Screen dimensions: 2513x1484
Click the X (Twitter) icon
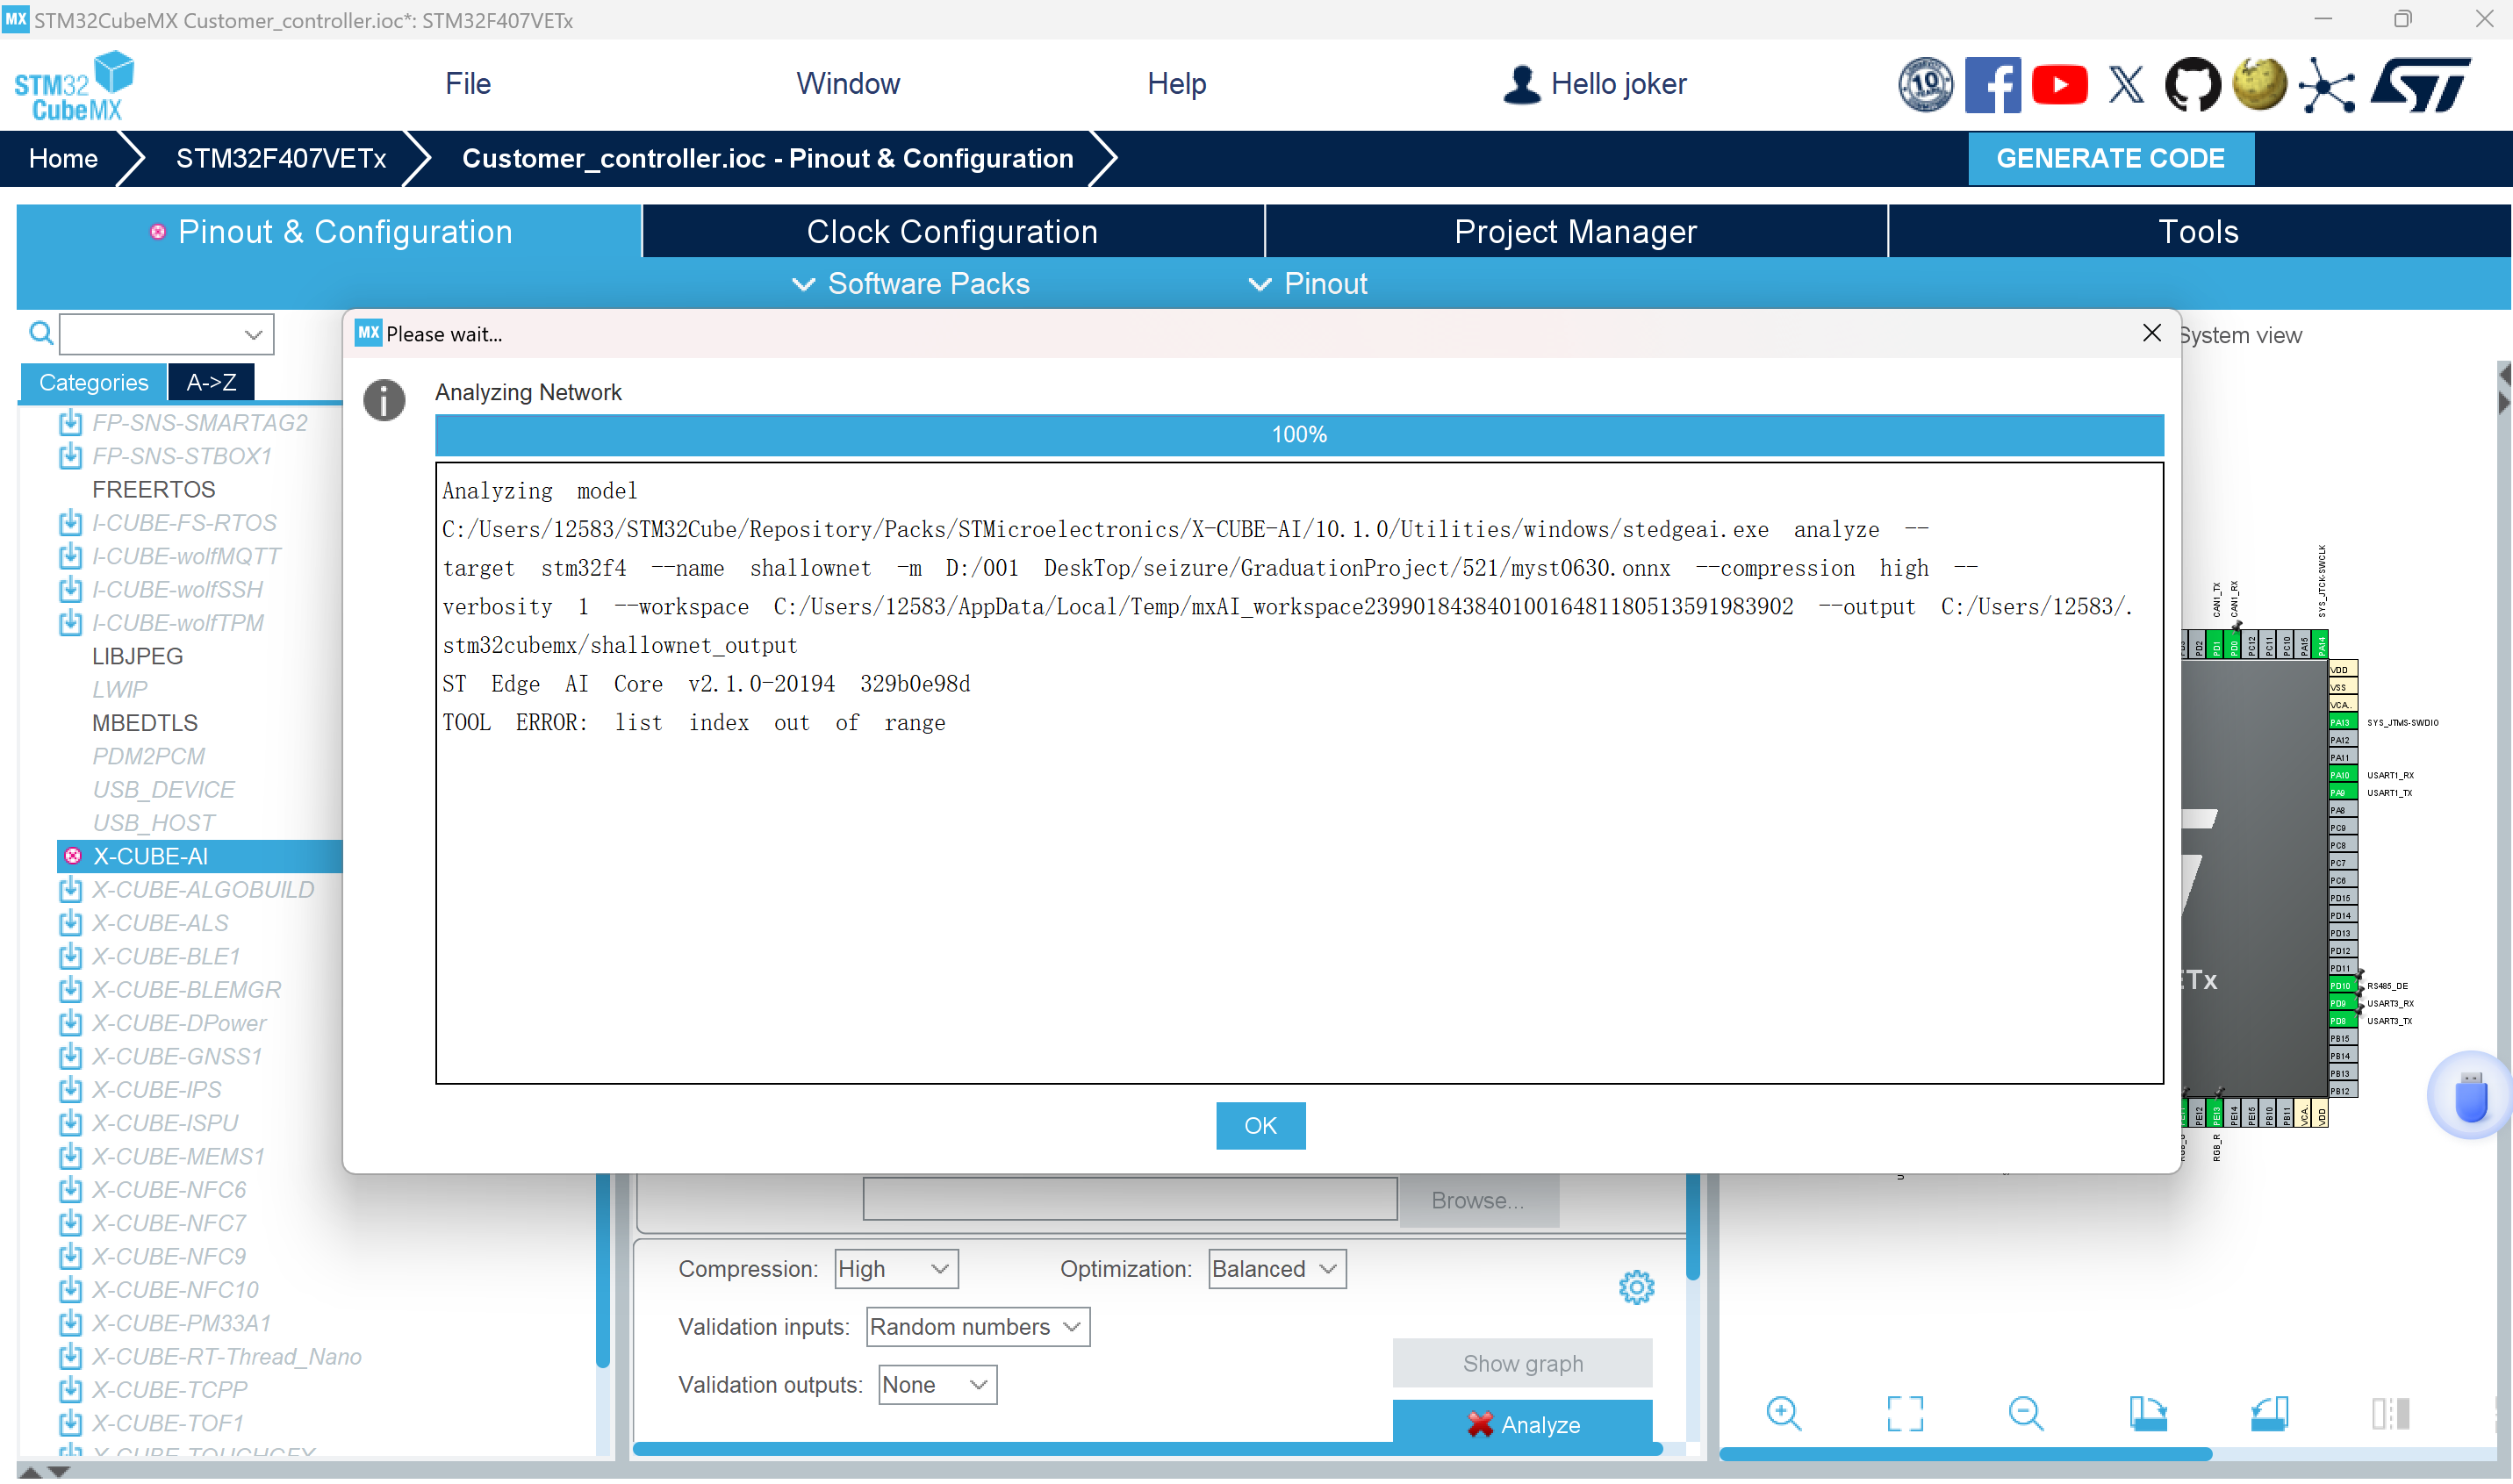(2125, 84)
